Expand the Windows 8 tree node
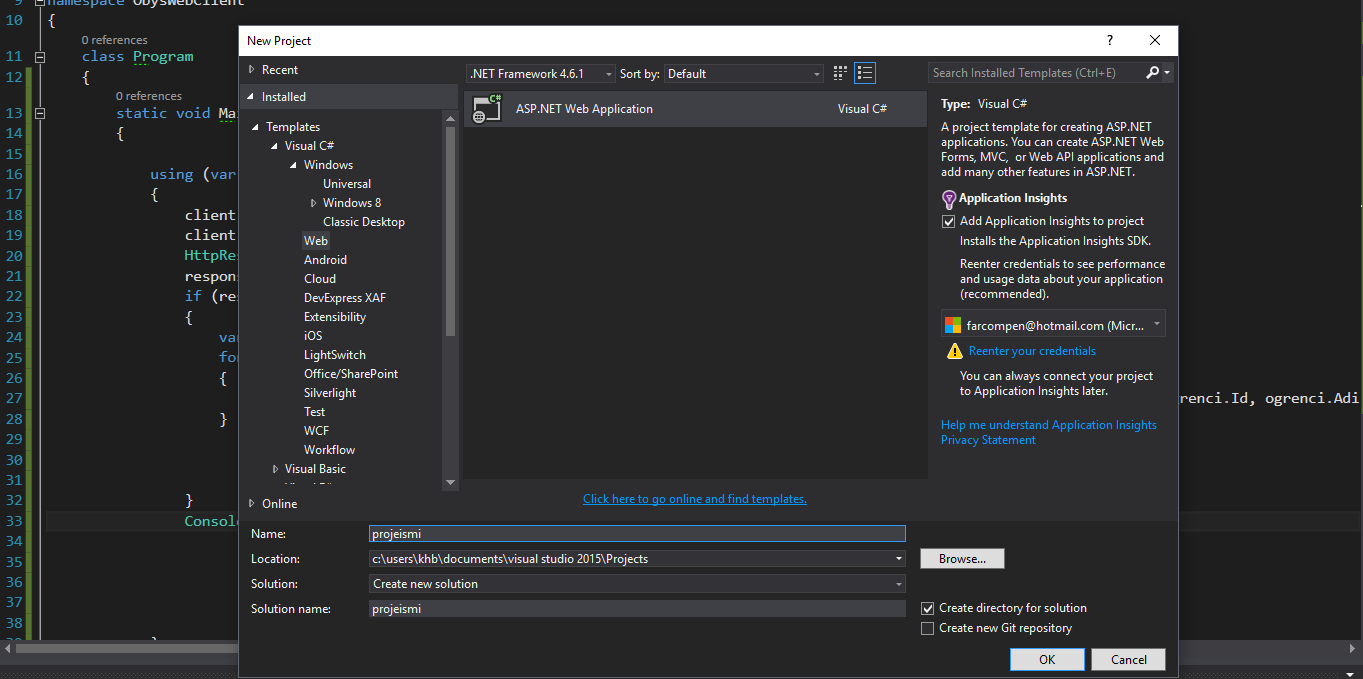Viewport: 1363px width, 679px height. (313, 203)
